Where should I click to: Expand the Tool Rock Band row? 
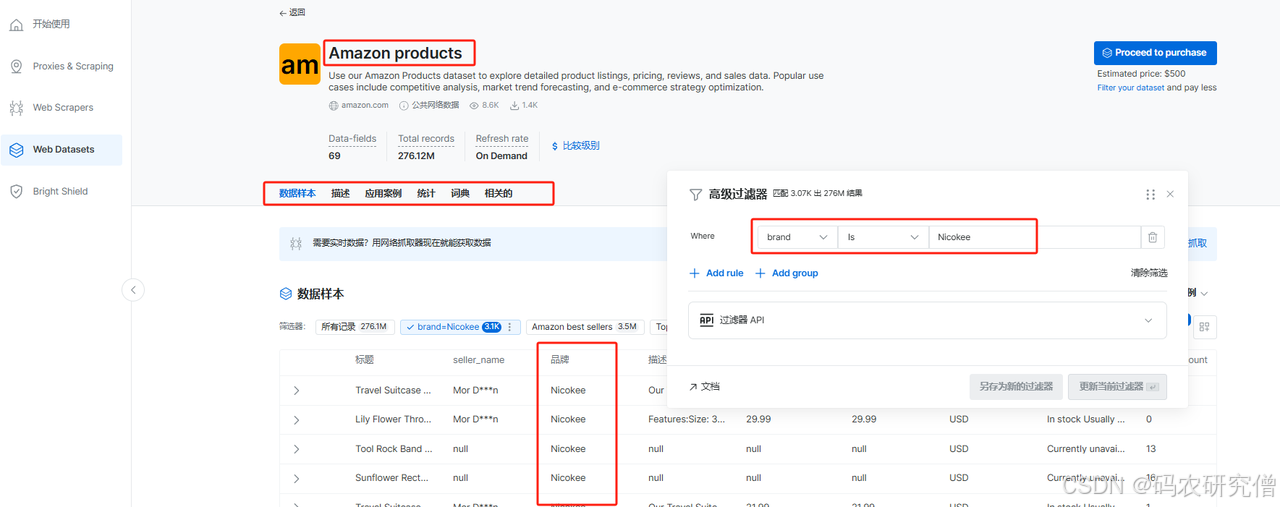coord(297,449)
